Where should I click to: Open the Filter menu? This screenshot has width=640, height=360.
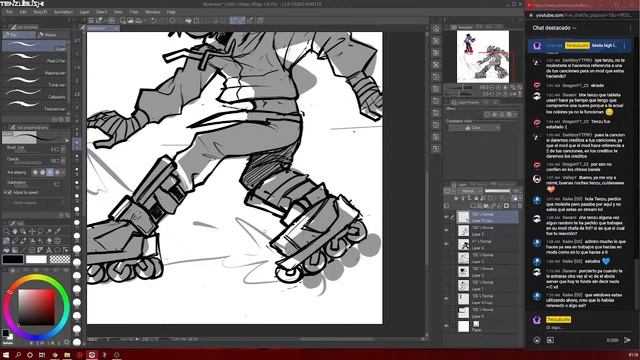pyautogui.click(x=134, y=12)
